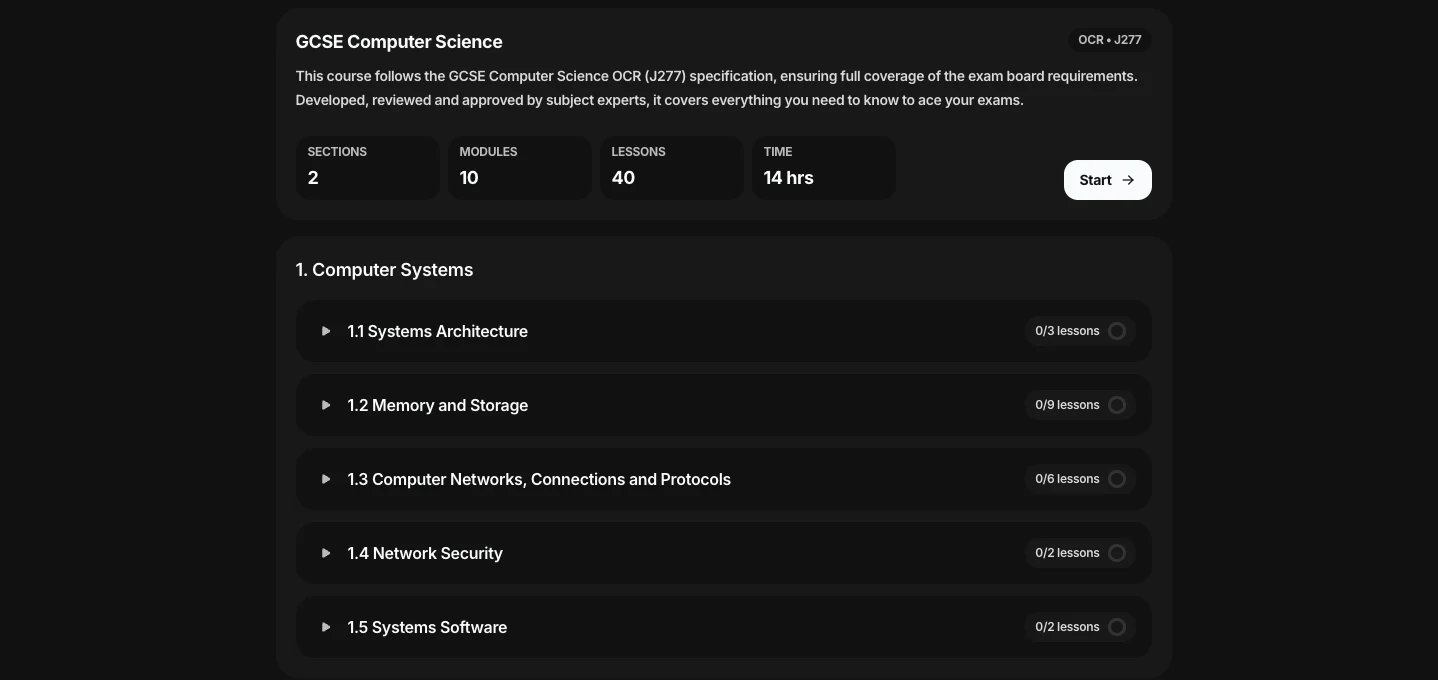
Task: Click the 0/3 lessons progress label
Action: [x=1067, y=331]
